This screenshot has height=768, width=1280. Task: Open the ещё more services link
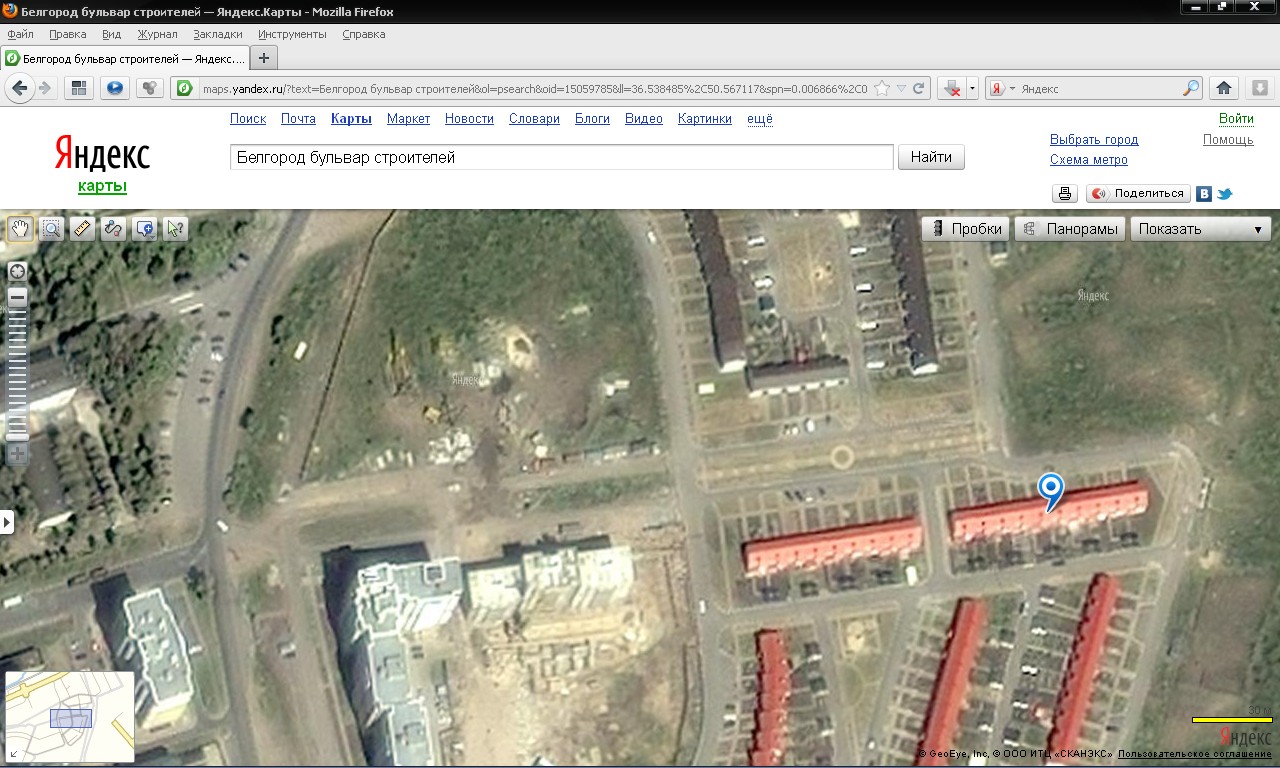point(760,118)
